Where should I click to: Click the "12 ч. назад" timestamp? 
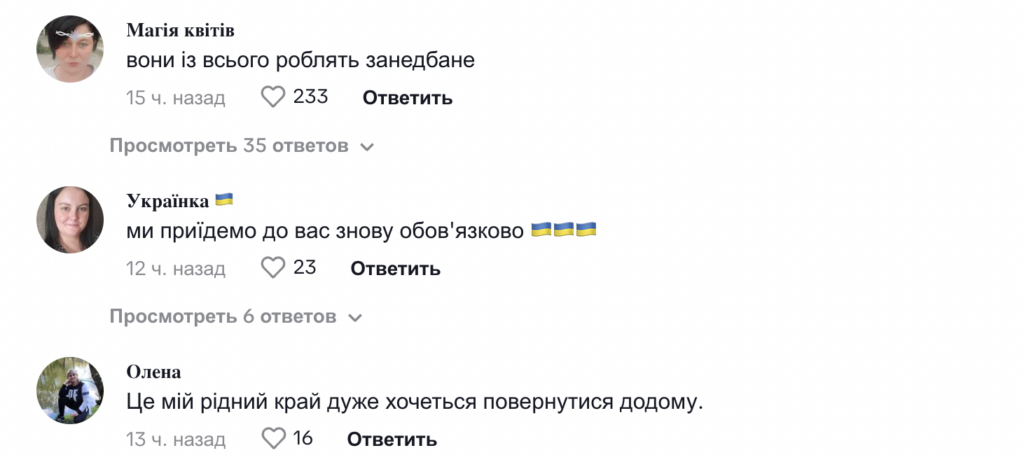coord(176,268)
